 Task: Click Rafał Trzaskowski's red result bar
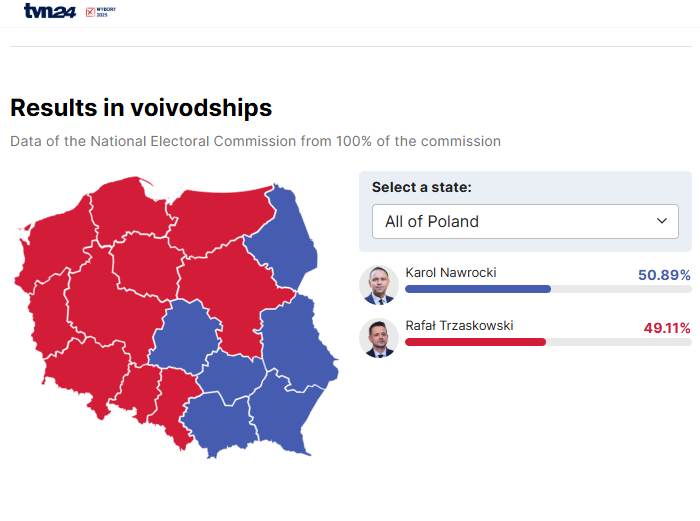[475, 342]
